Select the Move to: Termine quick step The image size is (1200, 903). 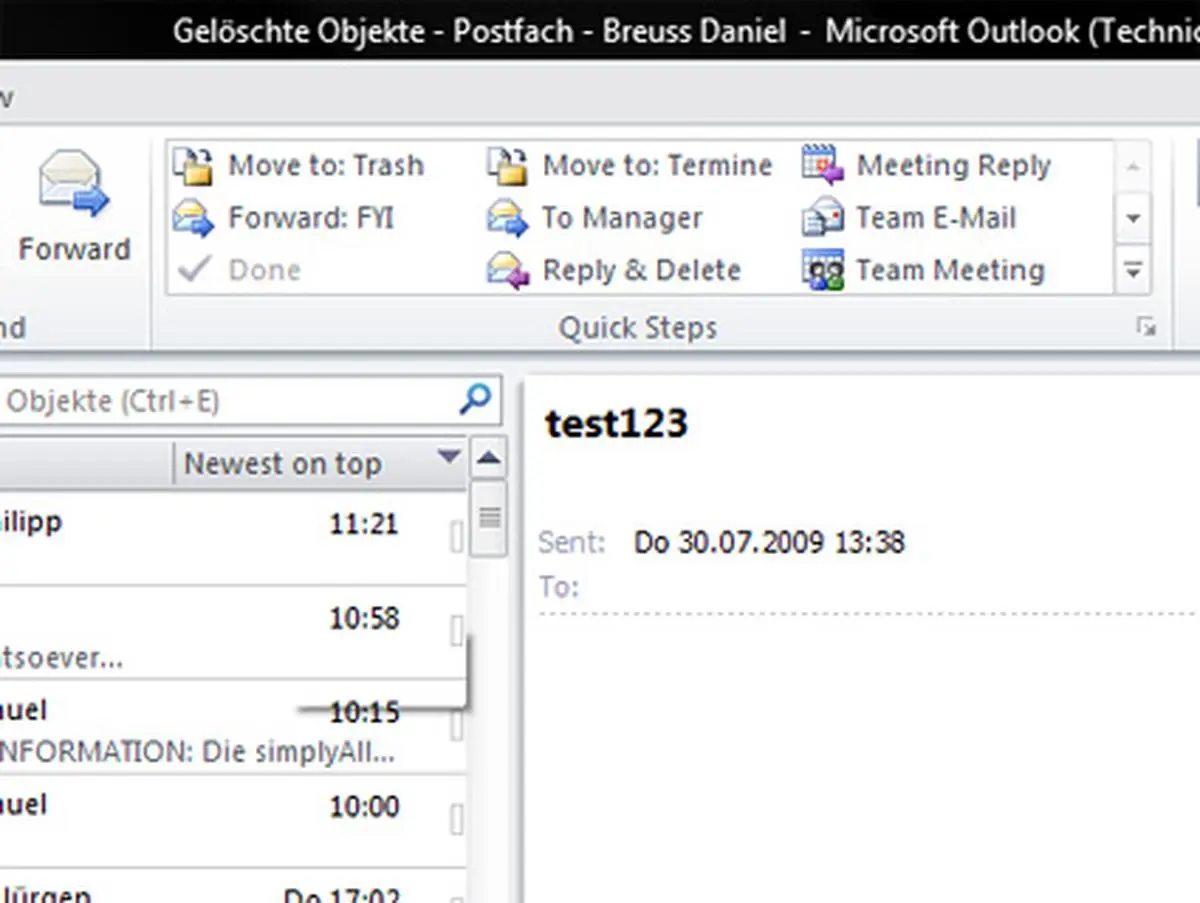[x=656, y=165]
